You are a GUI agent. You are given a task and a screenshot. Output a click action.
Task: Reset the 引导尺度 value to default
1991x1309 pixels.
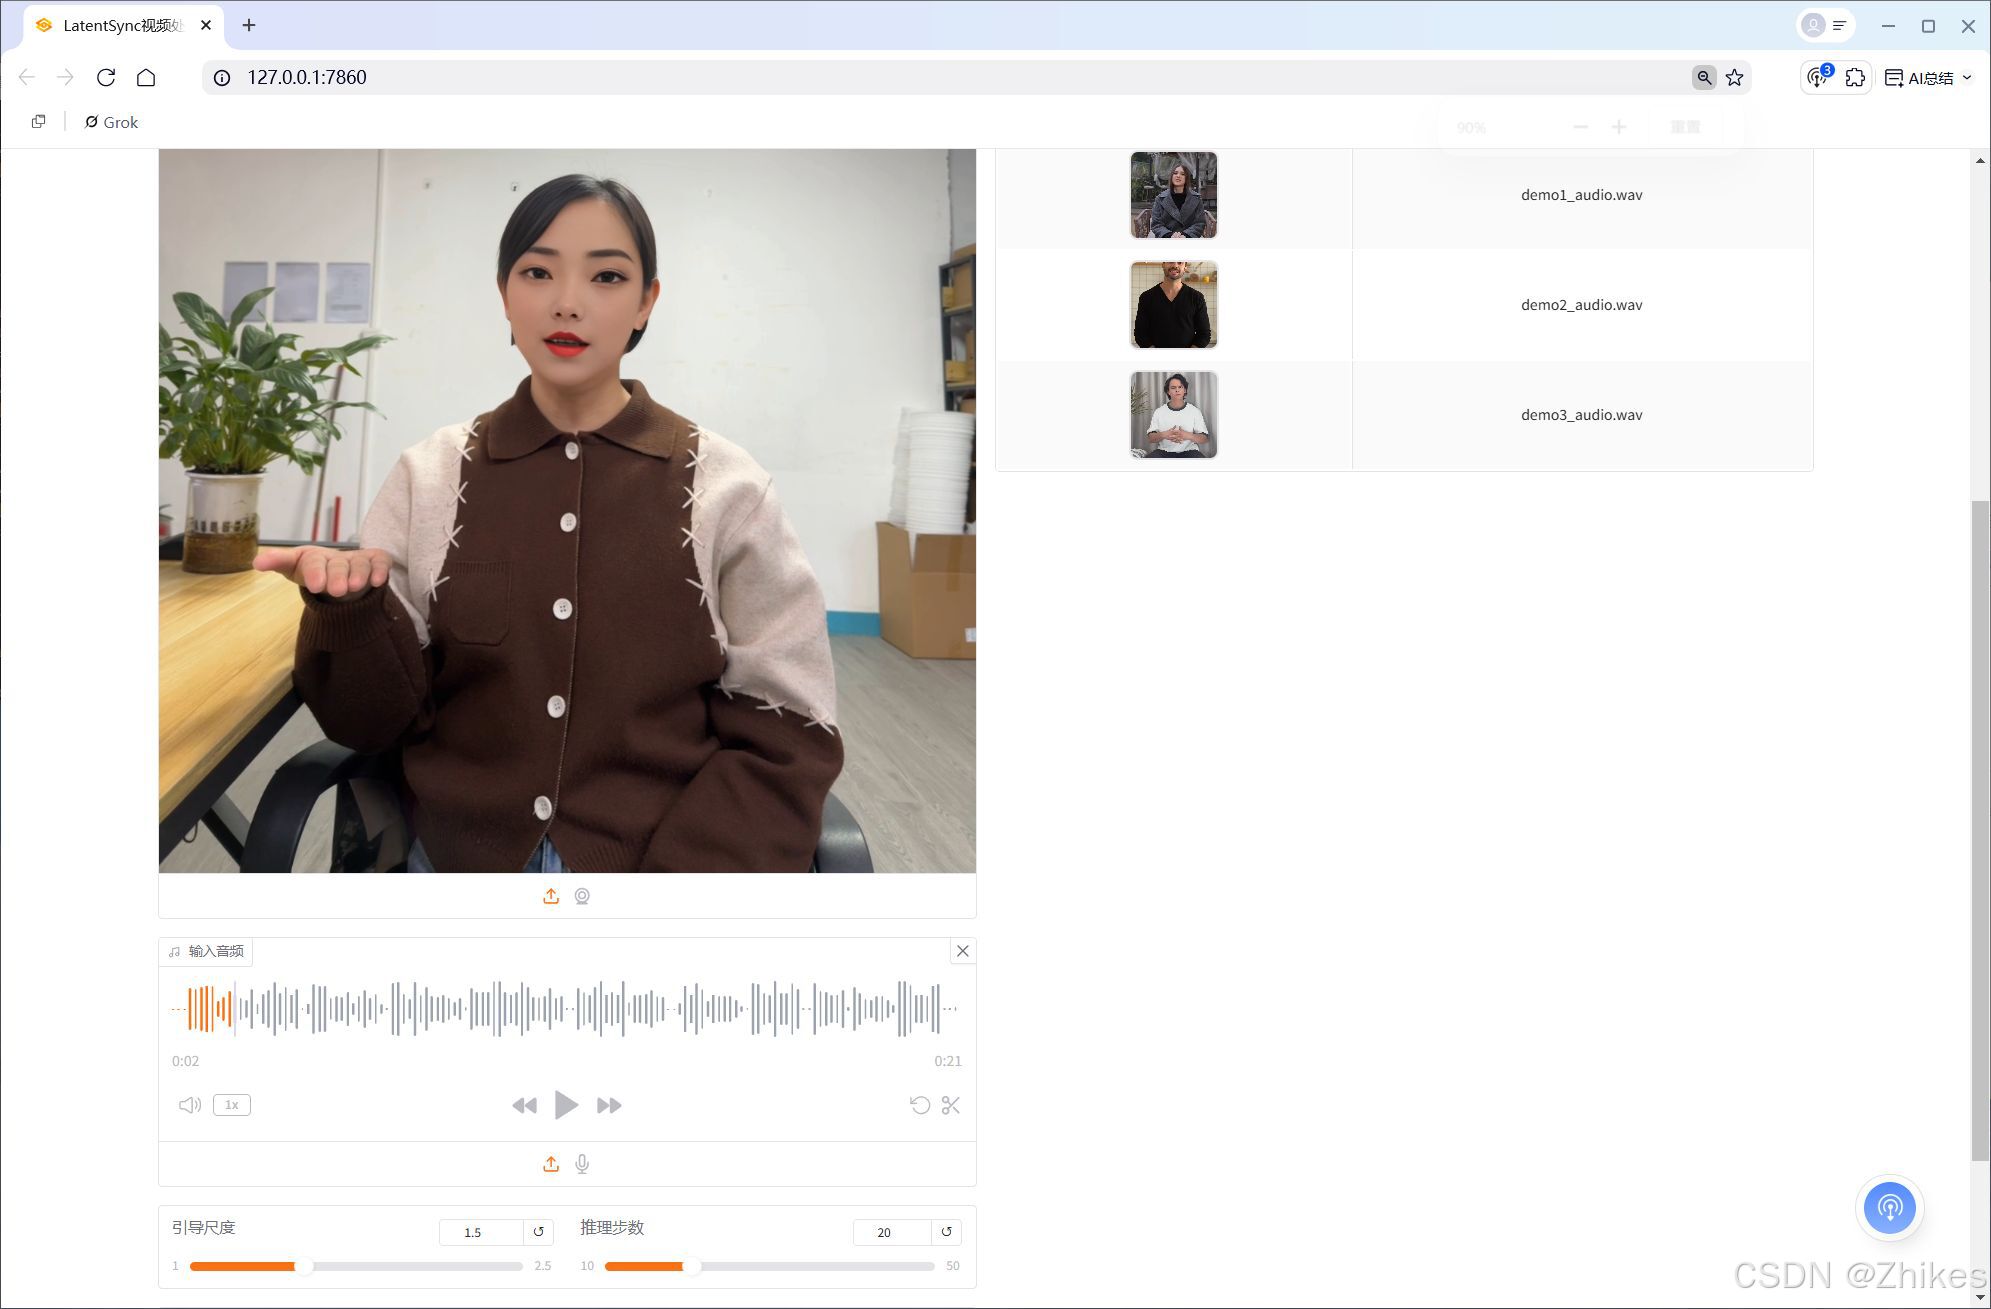539,1232
